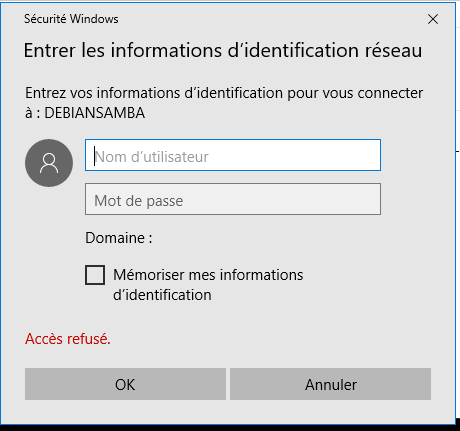Focus the Nom d'utilisateur field

click(x=233, y=155)
